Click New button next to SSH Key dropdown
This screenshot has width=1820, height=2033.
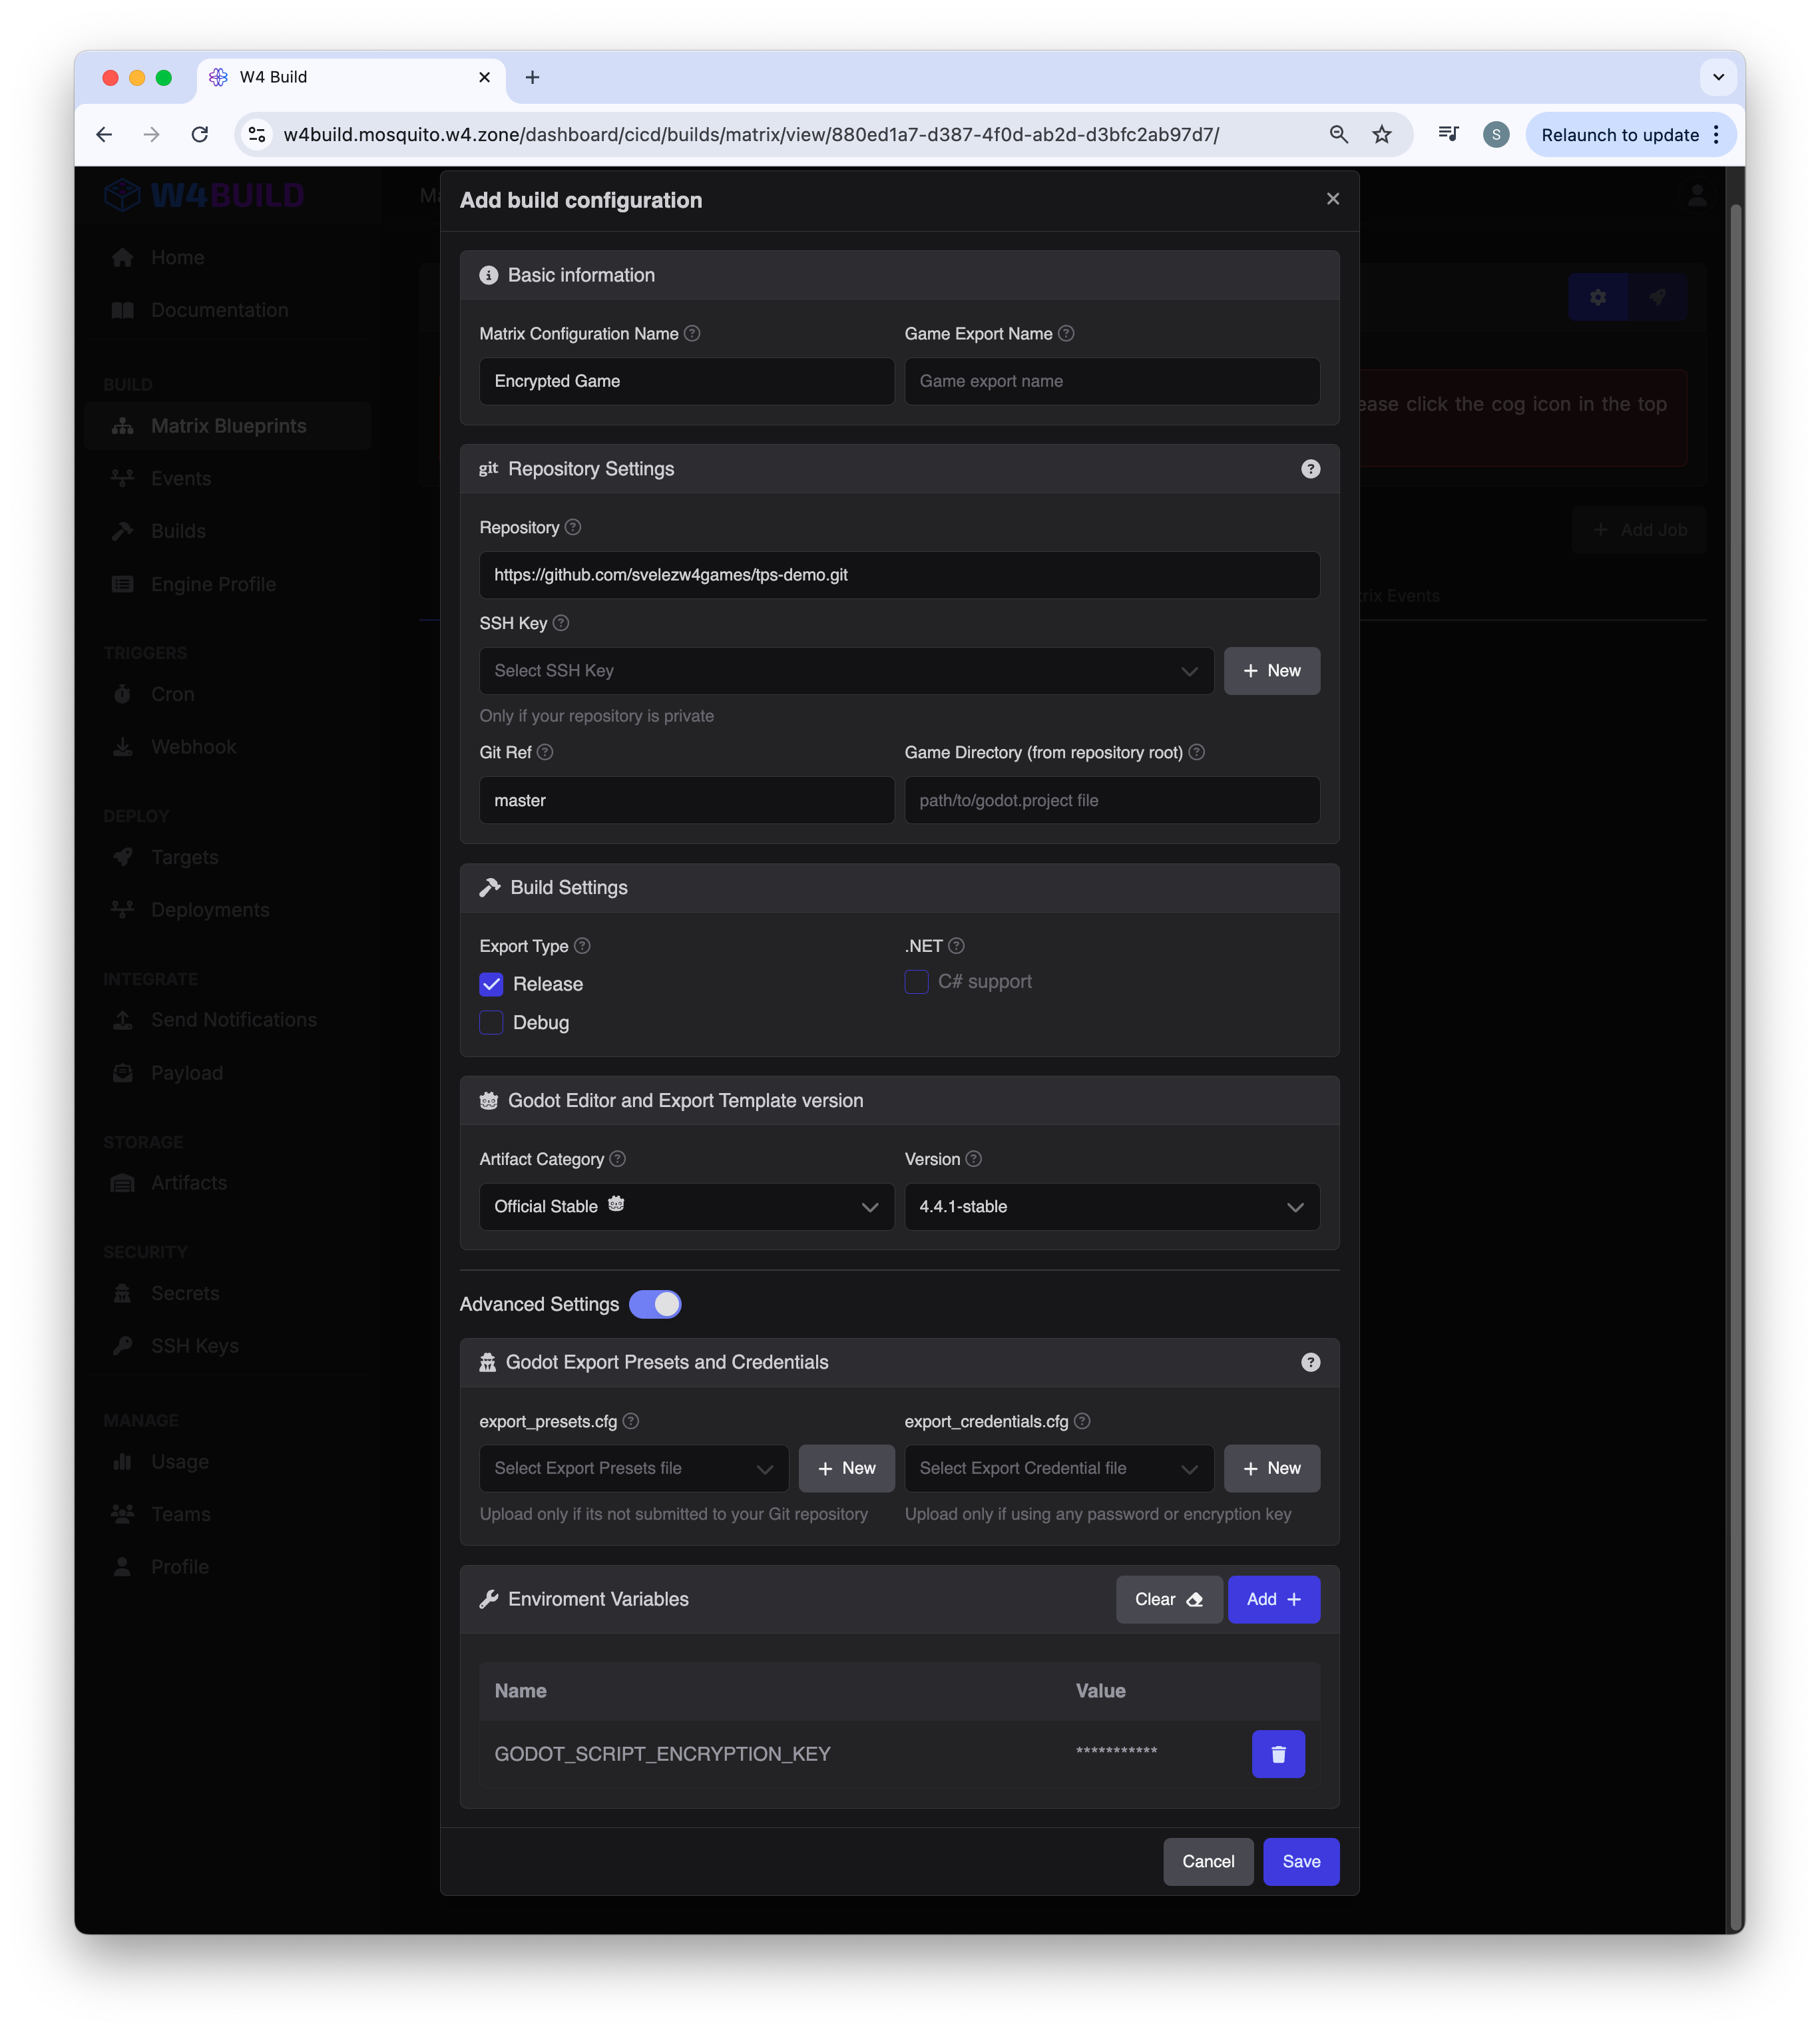tap(1272, 671)
